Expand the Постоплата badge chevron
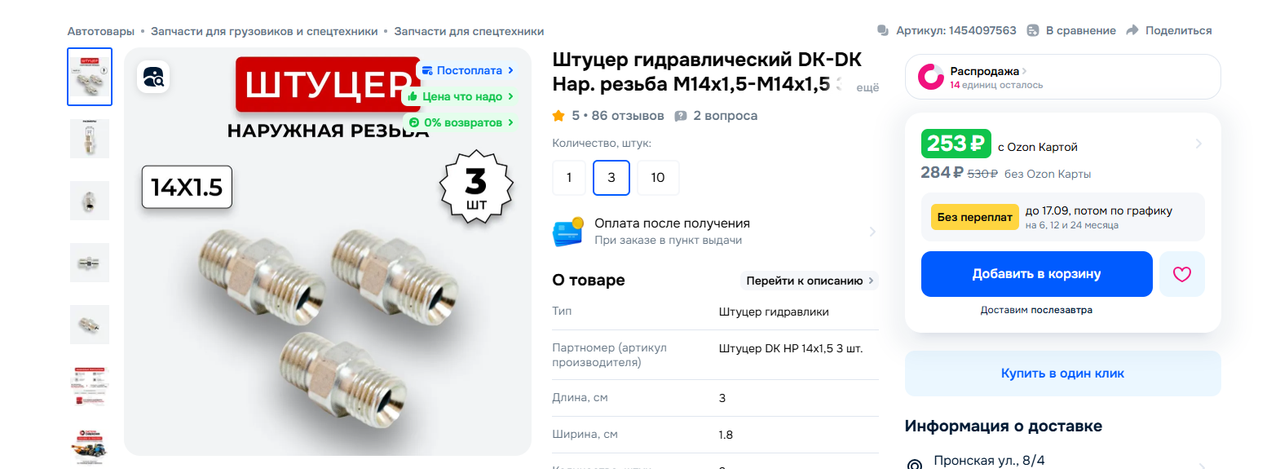Screen dimensions: 1280x469 [x=511, y=71]
